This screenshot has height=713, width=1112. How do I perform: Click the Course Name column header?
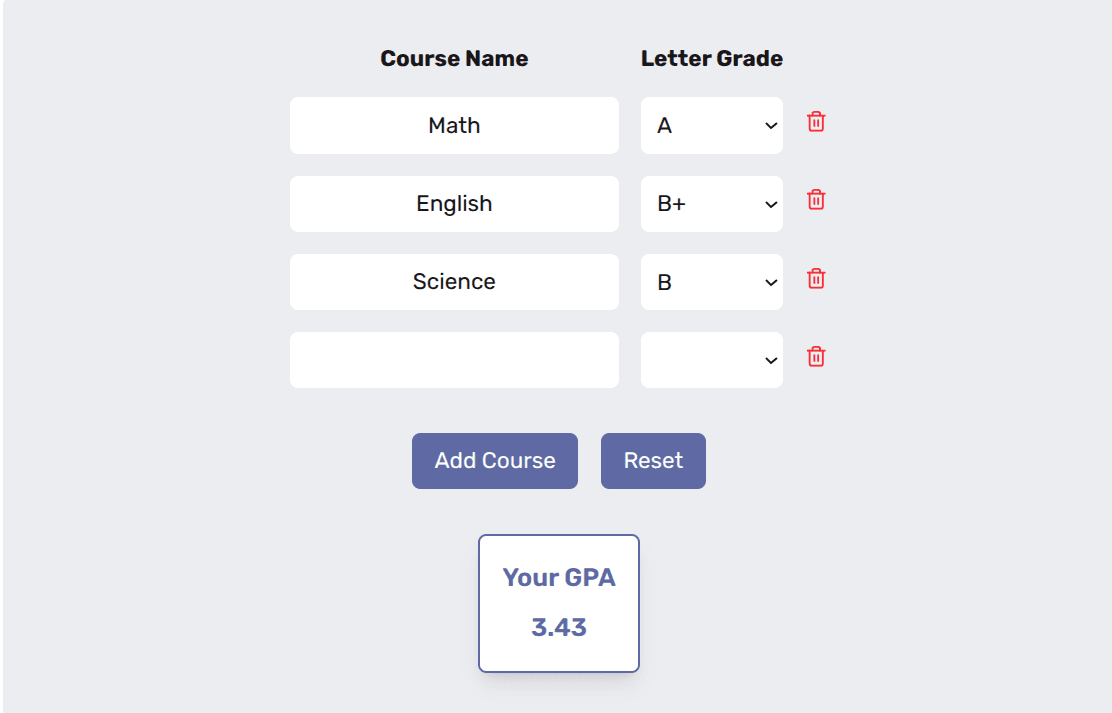(x=454, y=58)
